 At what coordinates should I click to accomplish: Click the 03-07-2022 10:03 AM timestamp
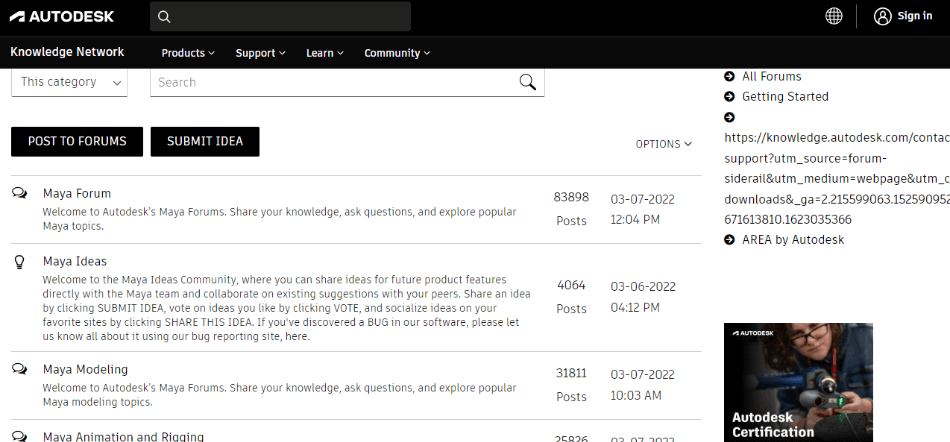pos(642,385)
